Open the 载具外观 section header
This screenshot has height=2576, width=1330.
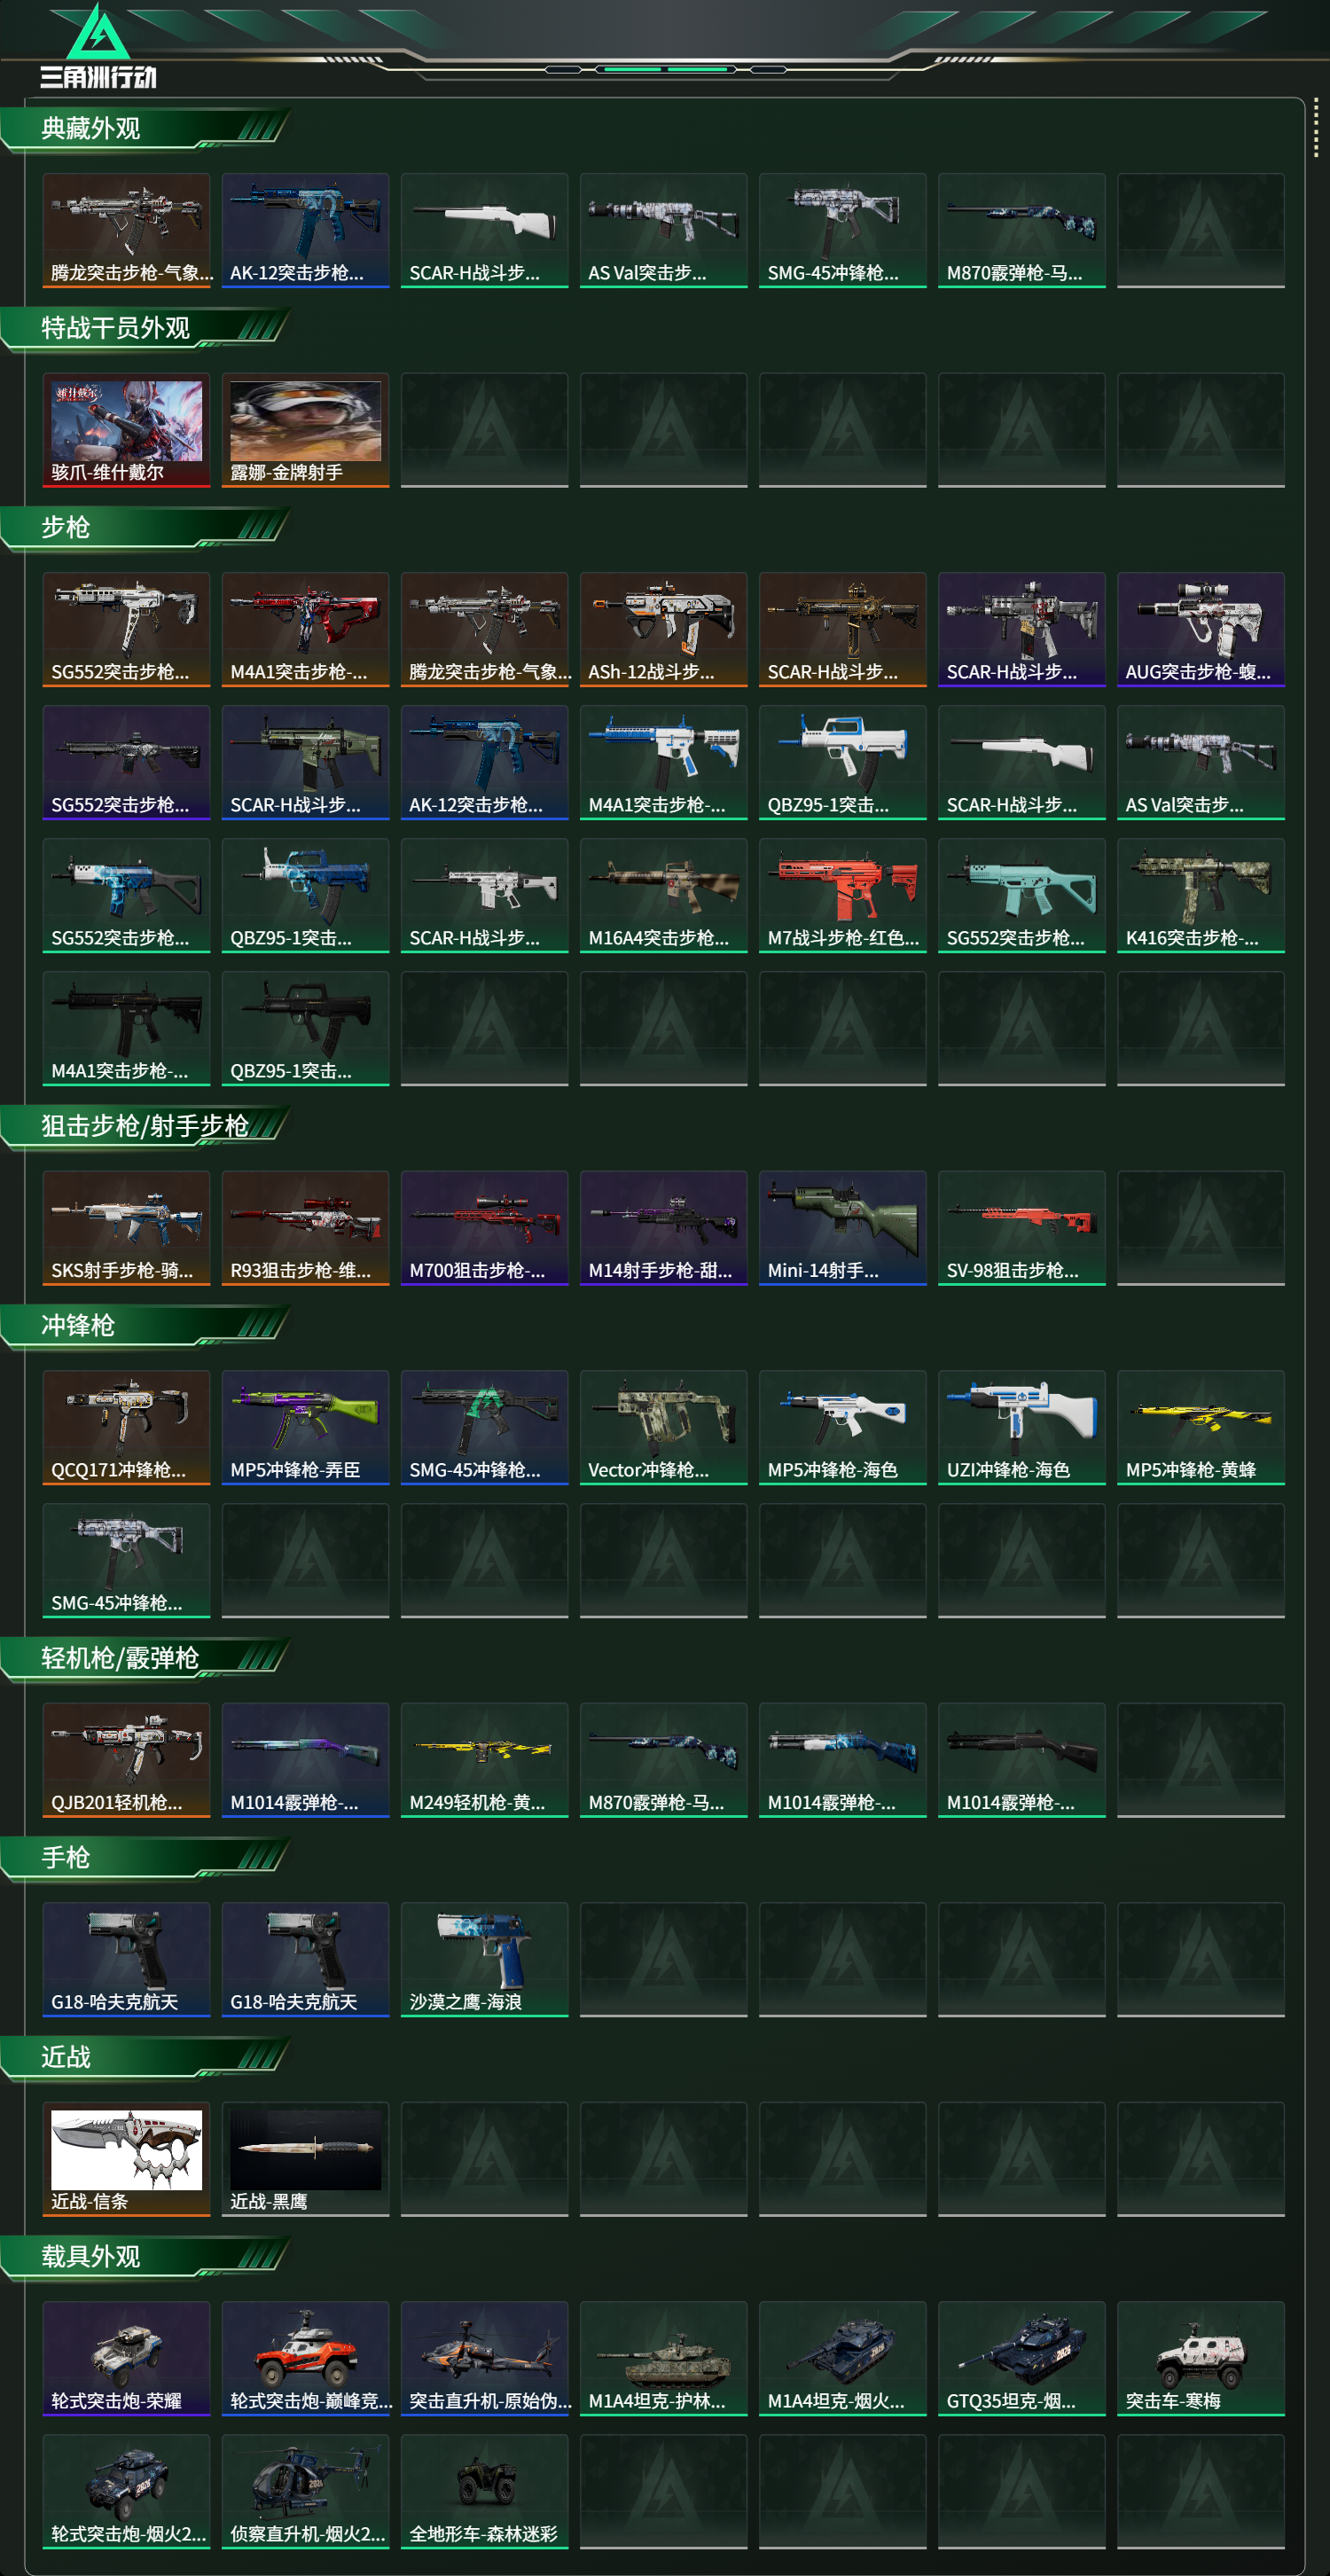pyautogui.click(x=145, y=2257)
